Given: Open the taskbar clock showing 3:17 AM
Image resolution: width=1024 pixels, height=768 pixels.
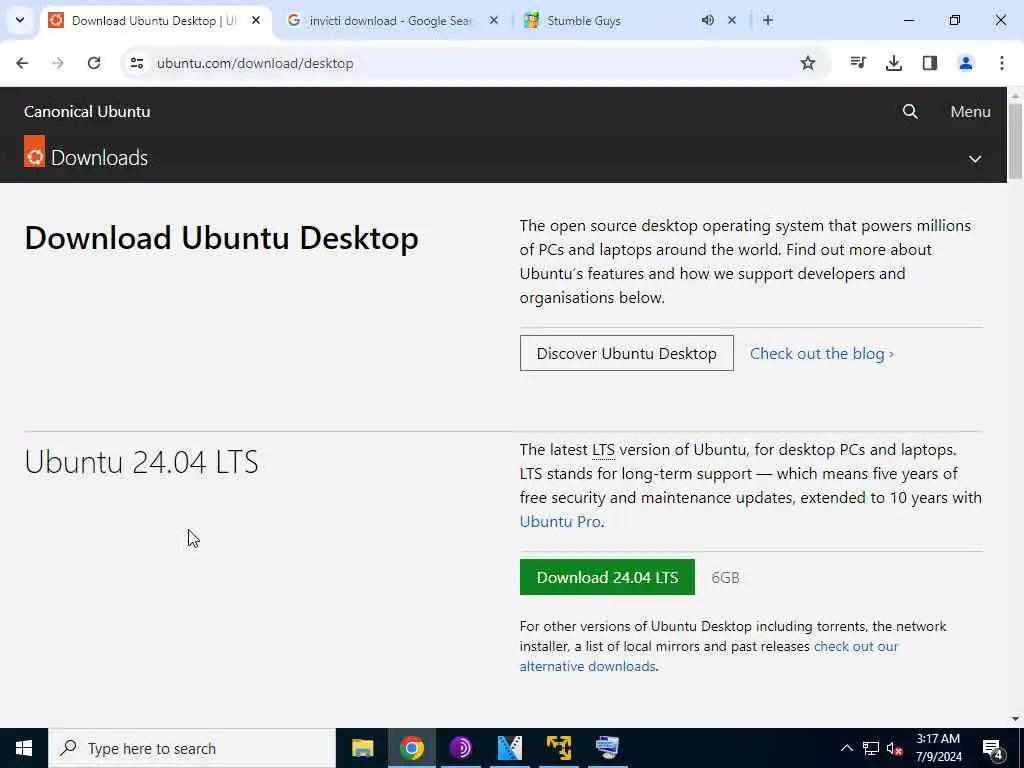Looking at the screenshot, I should (x=938, y=748).
